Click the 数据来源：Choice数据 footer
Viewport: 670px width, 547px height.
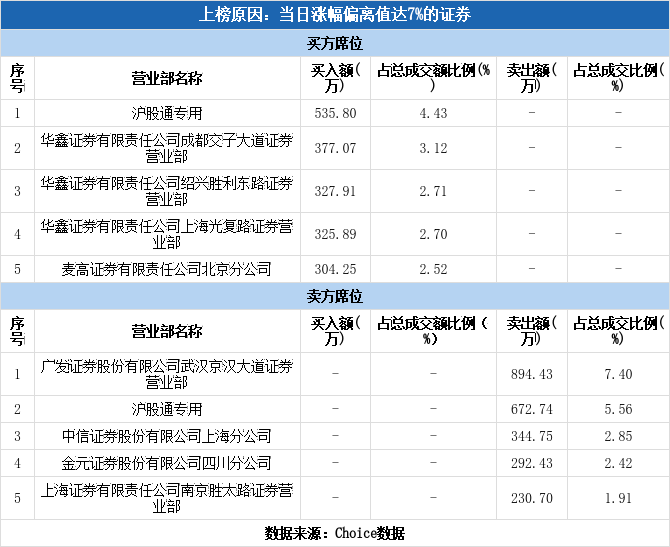pyautogui.click(x=335, y=533)
